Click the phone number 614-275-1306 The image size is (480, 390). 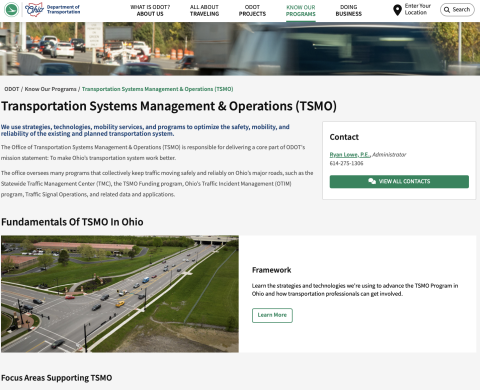346,163
